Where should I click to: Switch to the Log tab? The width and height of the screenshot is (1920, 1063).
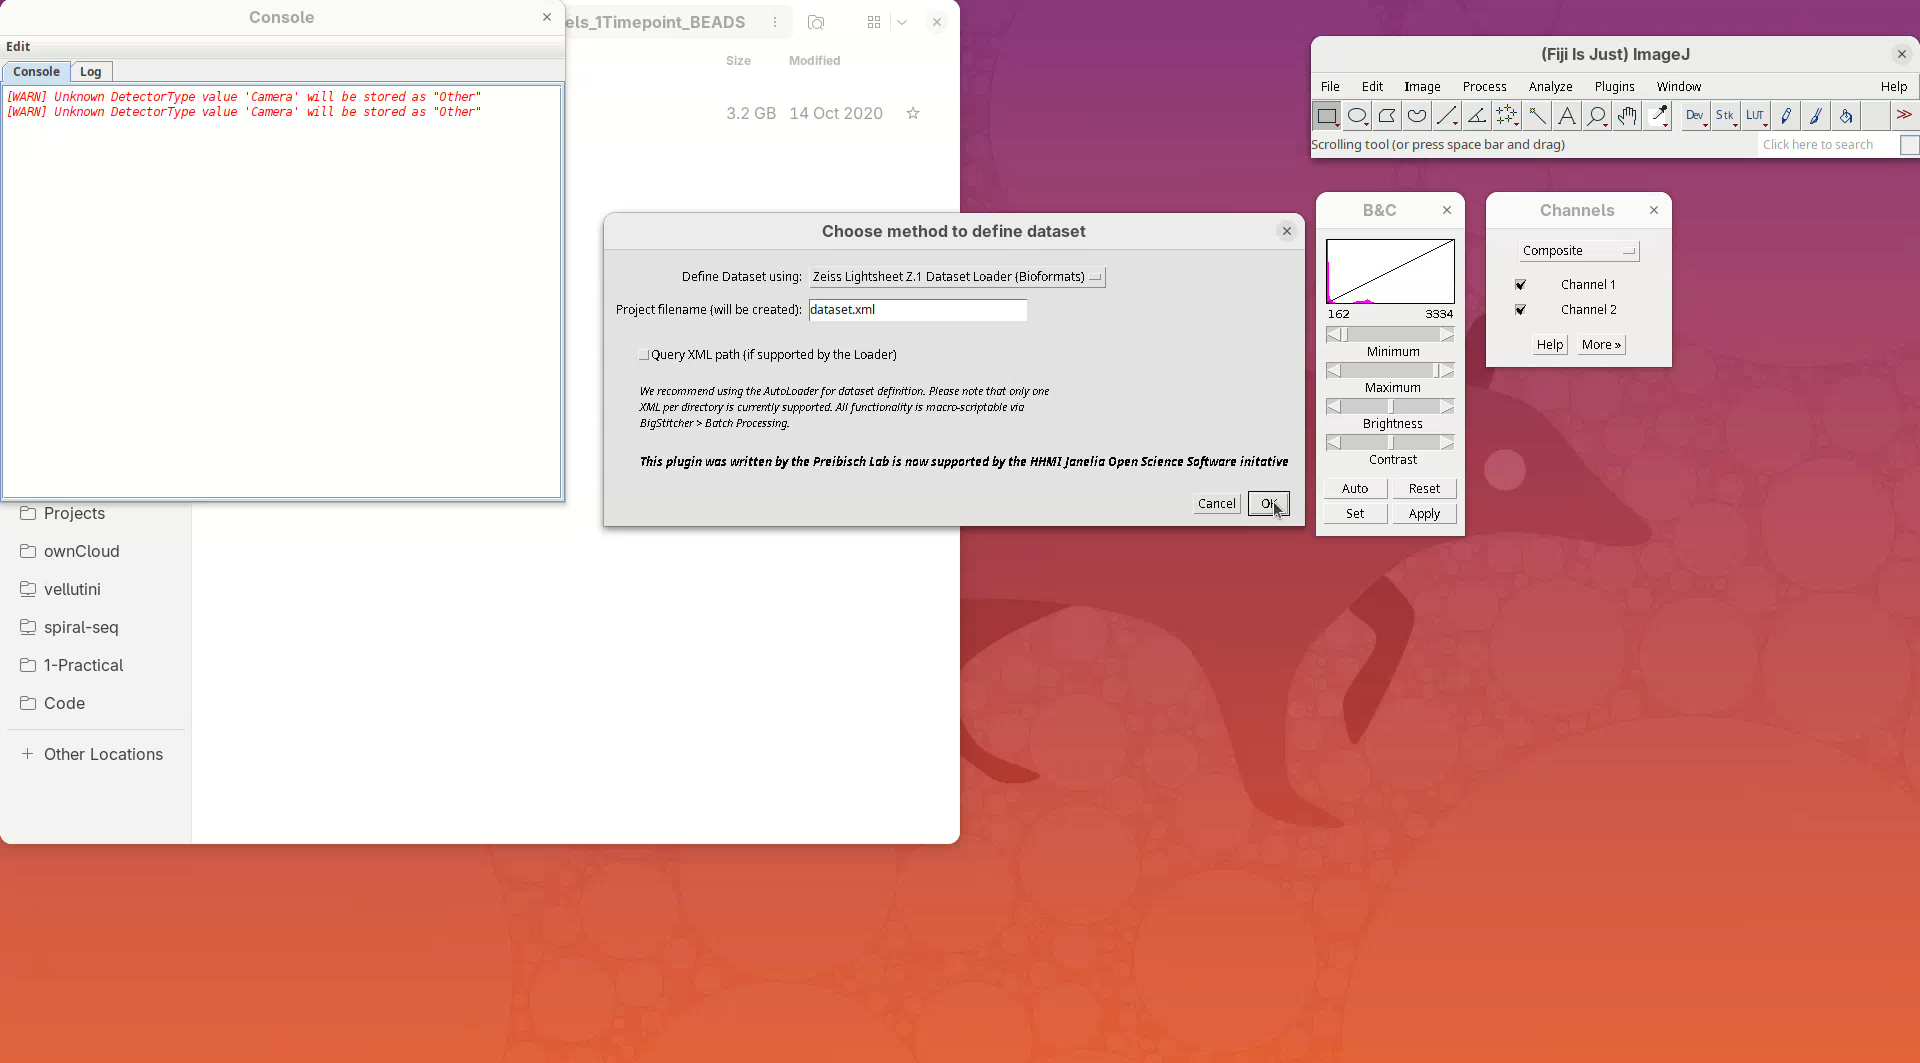pyautogui.click(x=90, y=72)
